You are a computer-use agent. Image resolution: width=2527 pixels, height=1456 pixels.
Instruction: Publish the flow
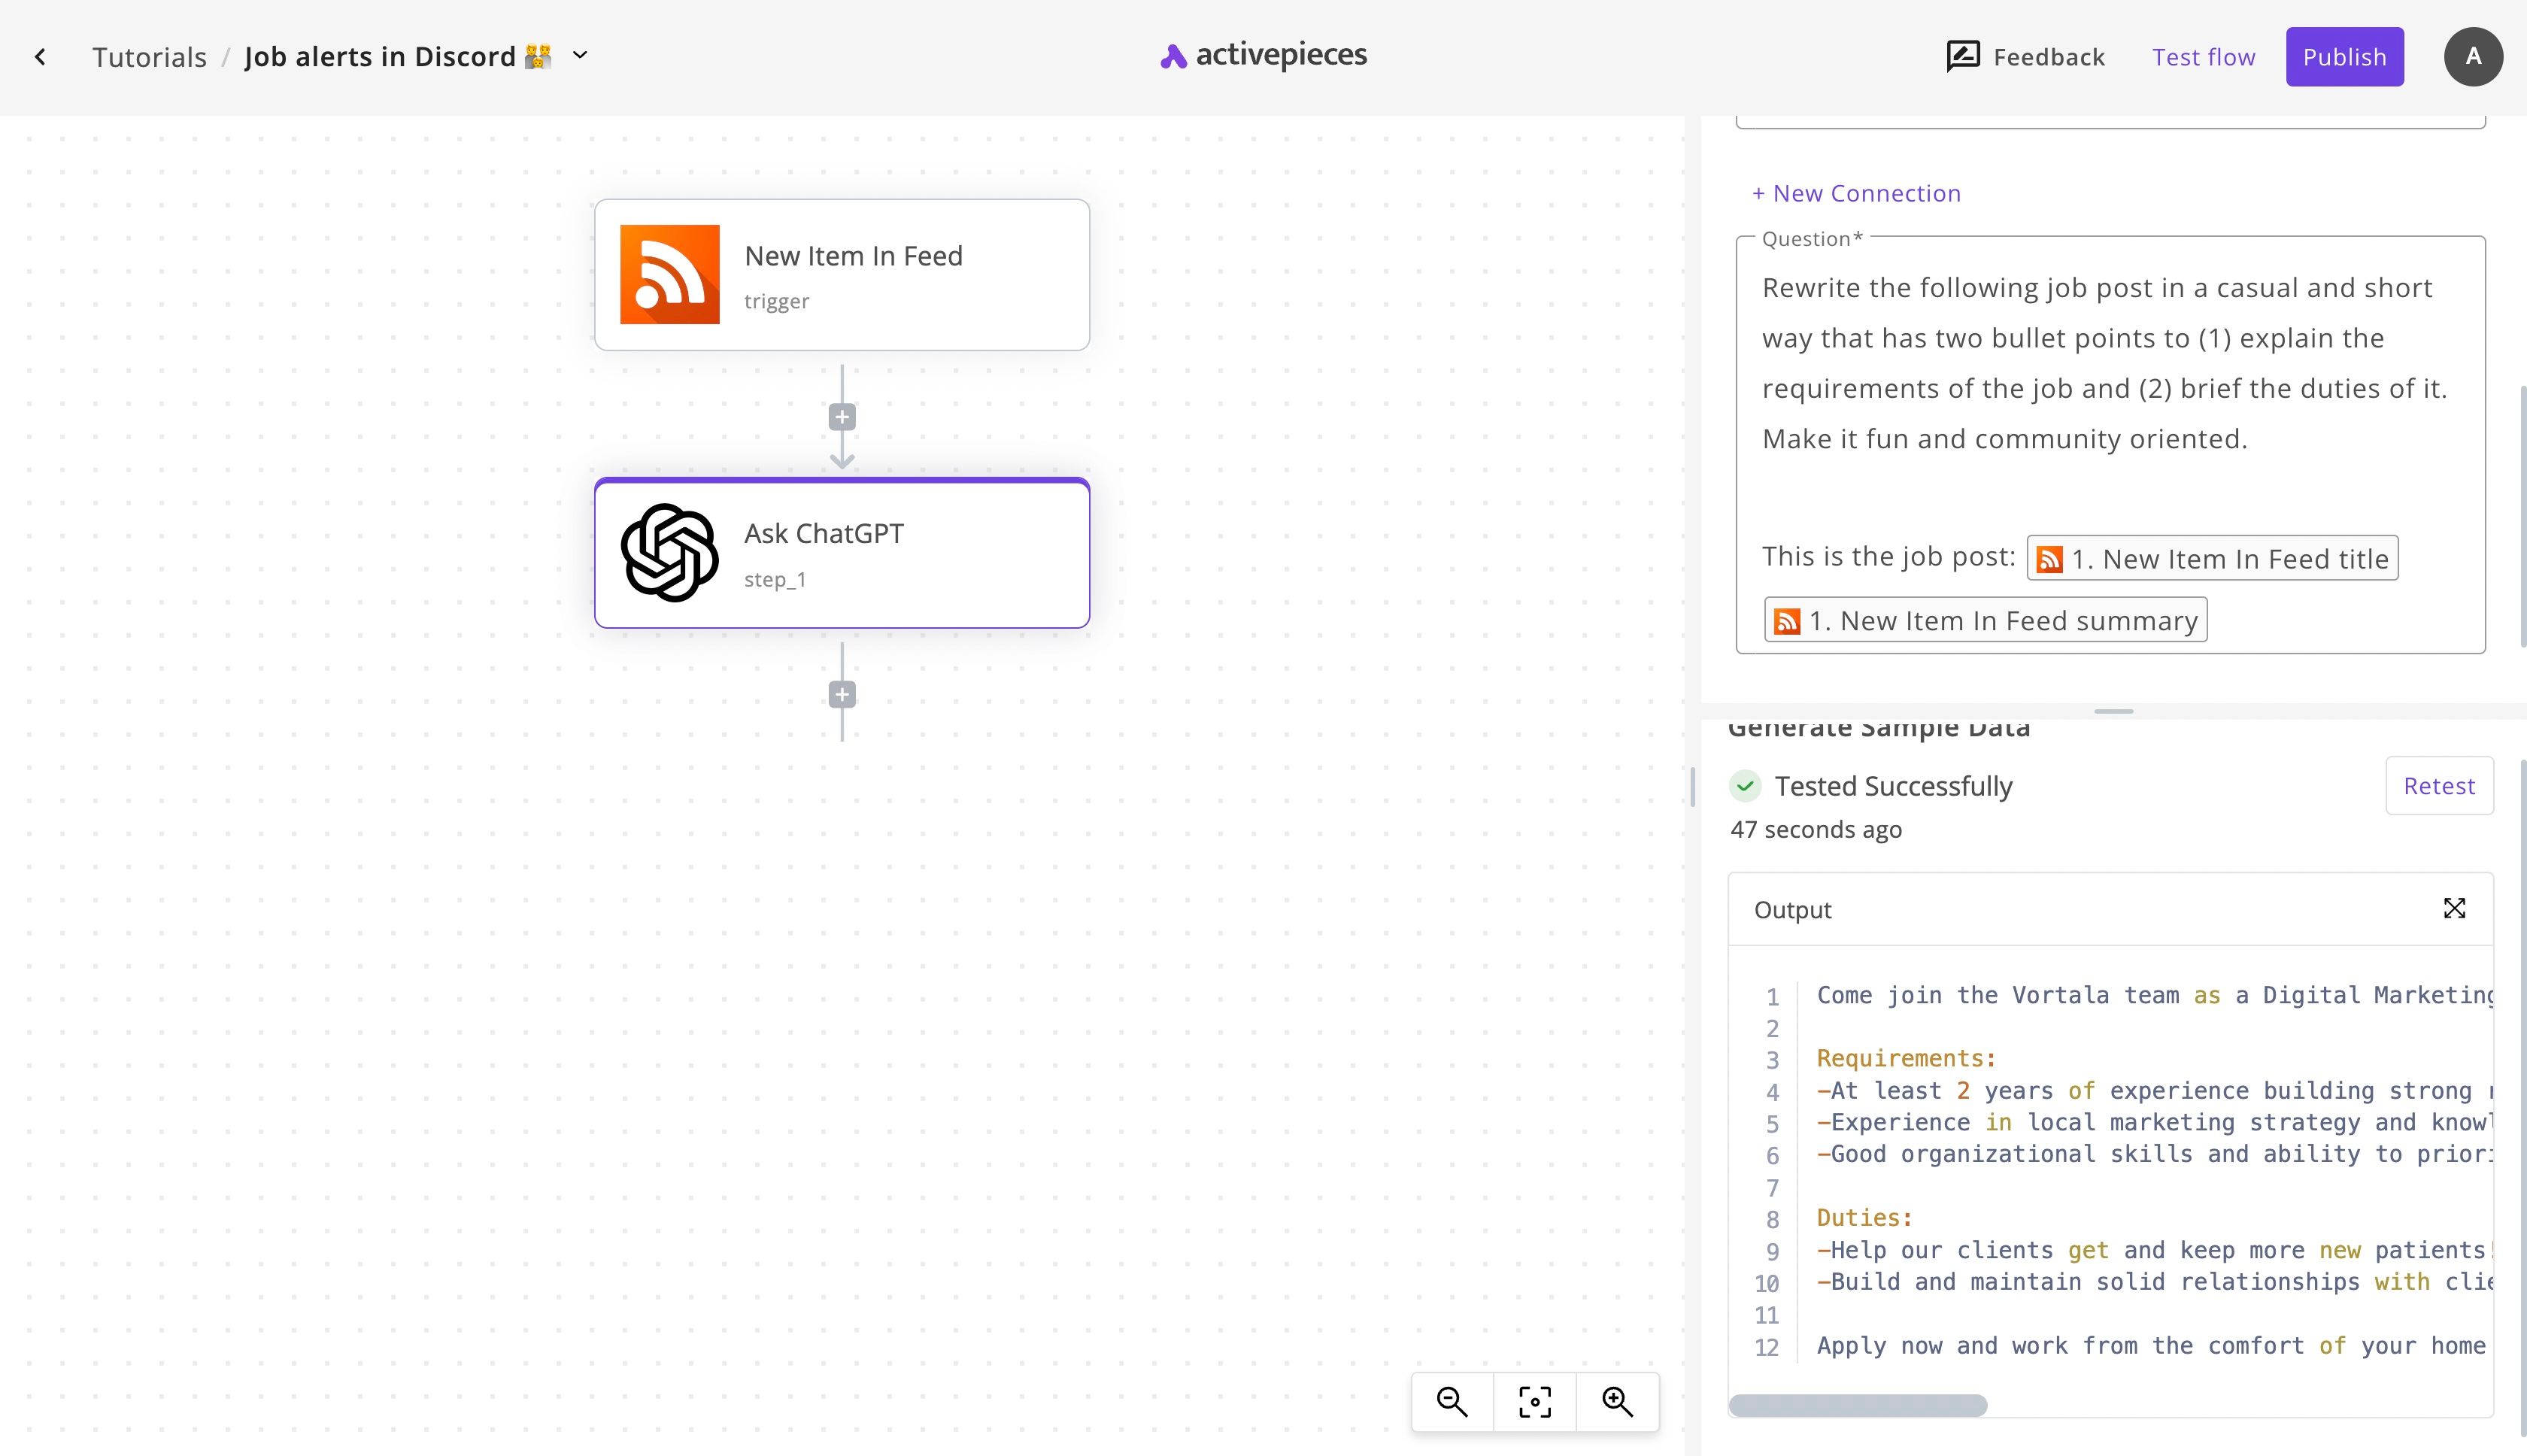[2344, 57]
